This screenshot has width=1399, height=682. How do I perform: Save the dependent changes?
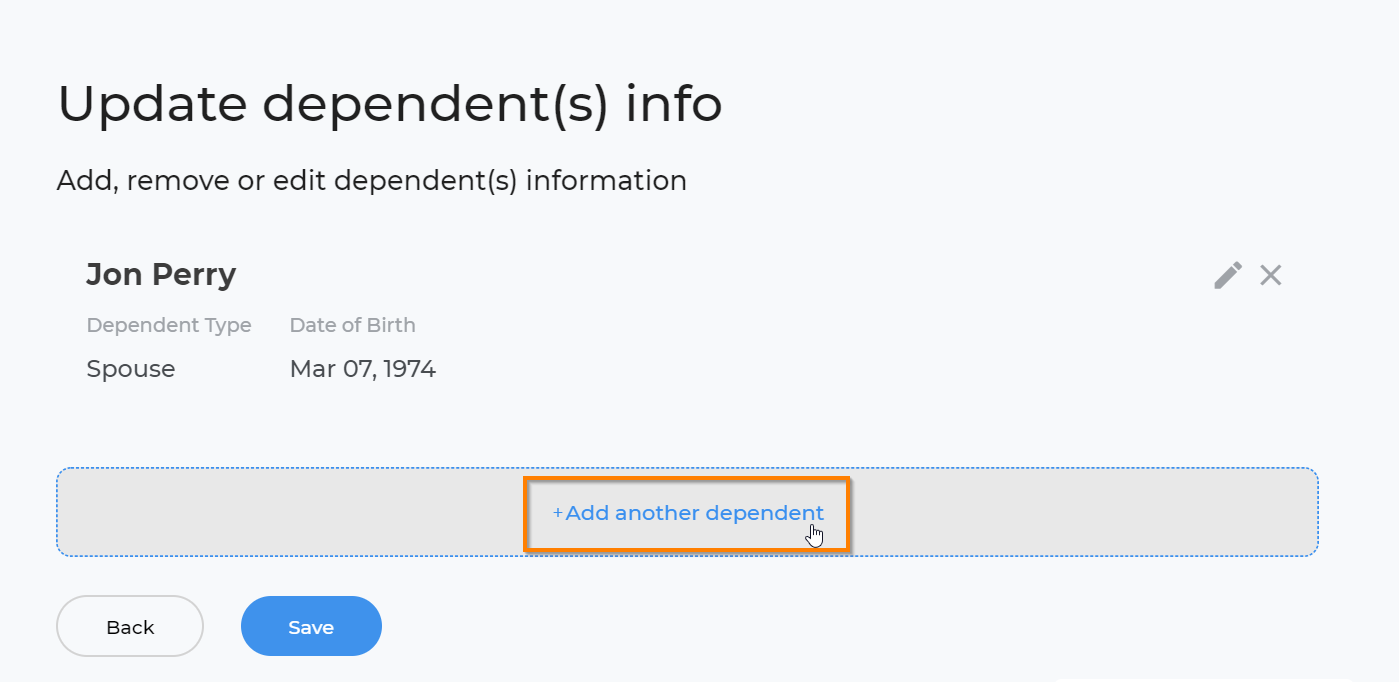pyautogui.click(x=311, y=627)
